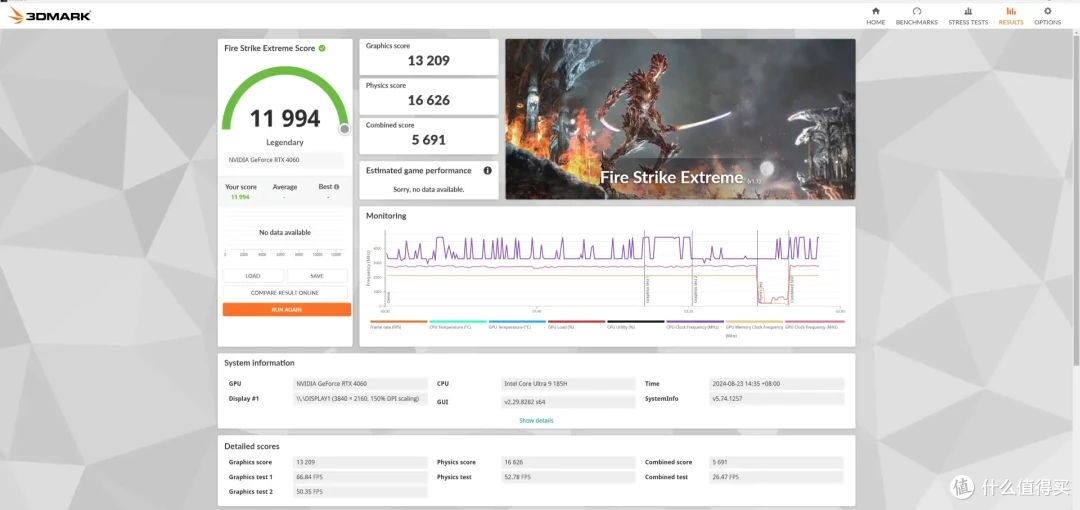The width and height of the screenshot is (1080, 510).
Task: Go to Stress Tests via its icon
Action: pyautogui.click(x=968, y=11)
